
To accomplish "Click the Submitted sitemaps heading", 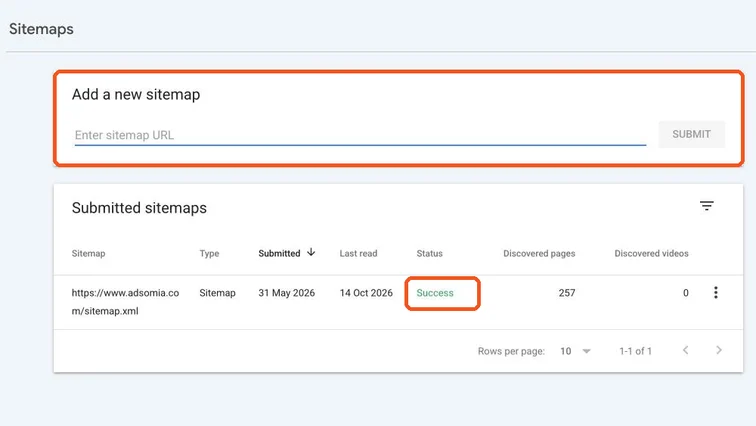I will 139,208.
